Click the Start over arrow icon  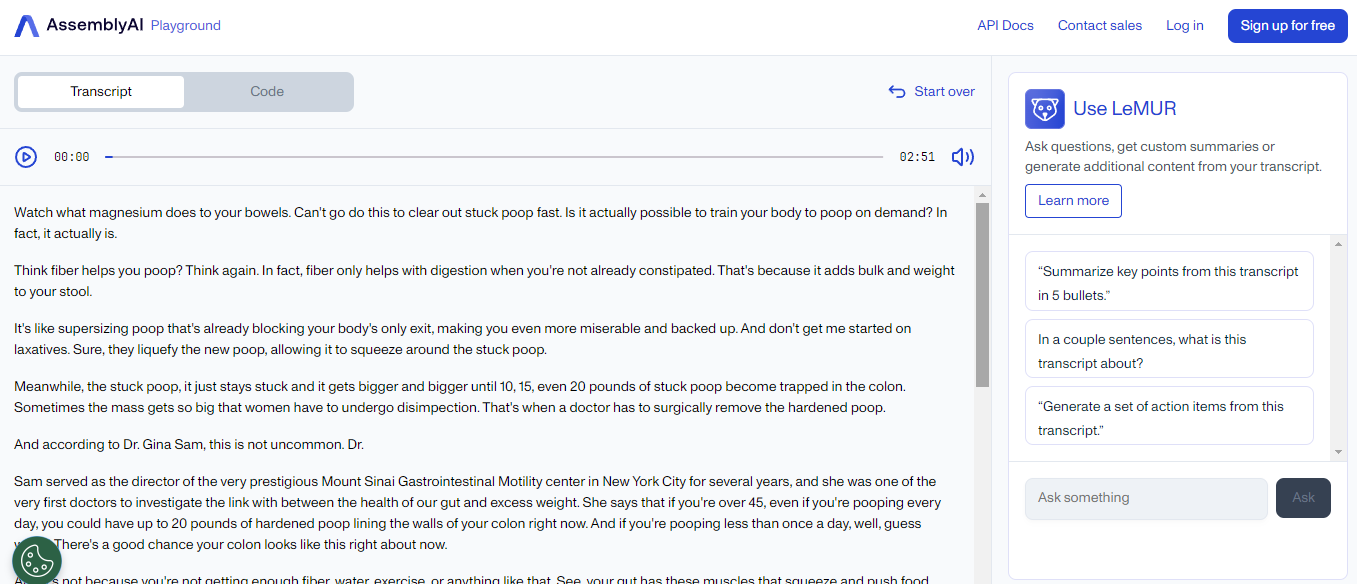(897, 91)
